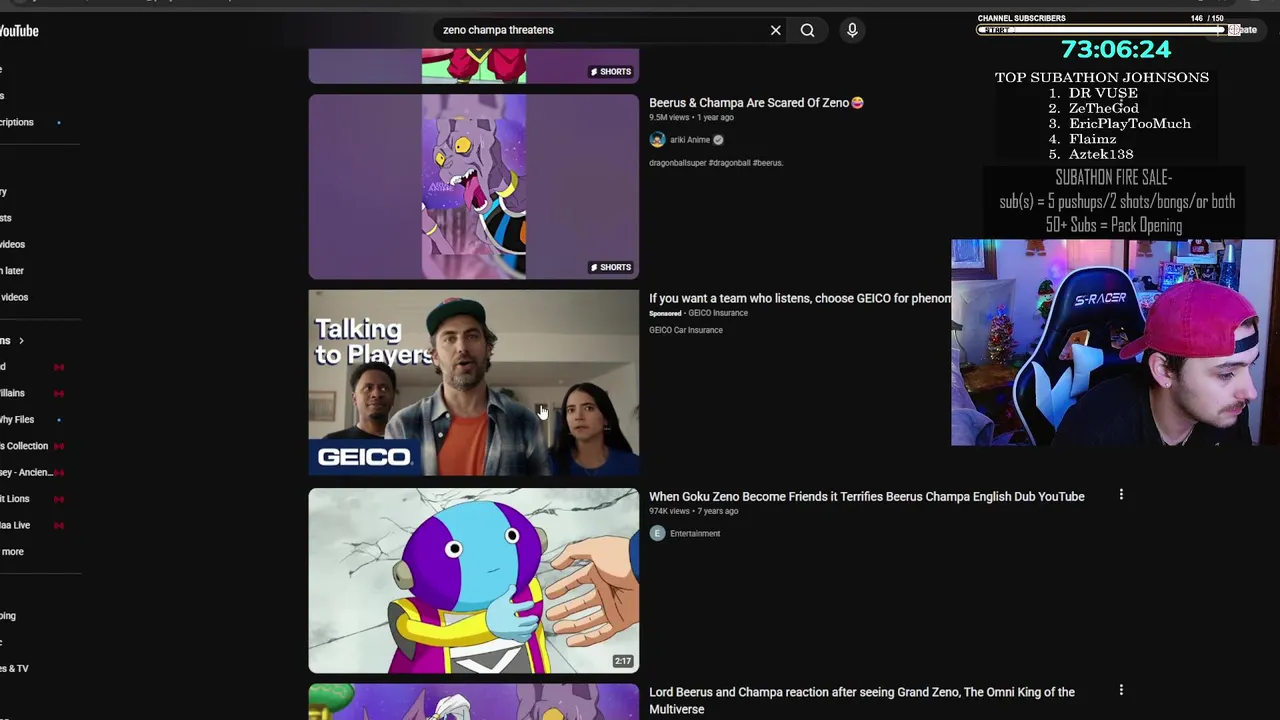1280x720 pixels.
Task: Open the Entertainment channel avatar icon
Action: click(657, 533)
